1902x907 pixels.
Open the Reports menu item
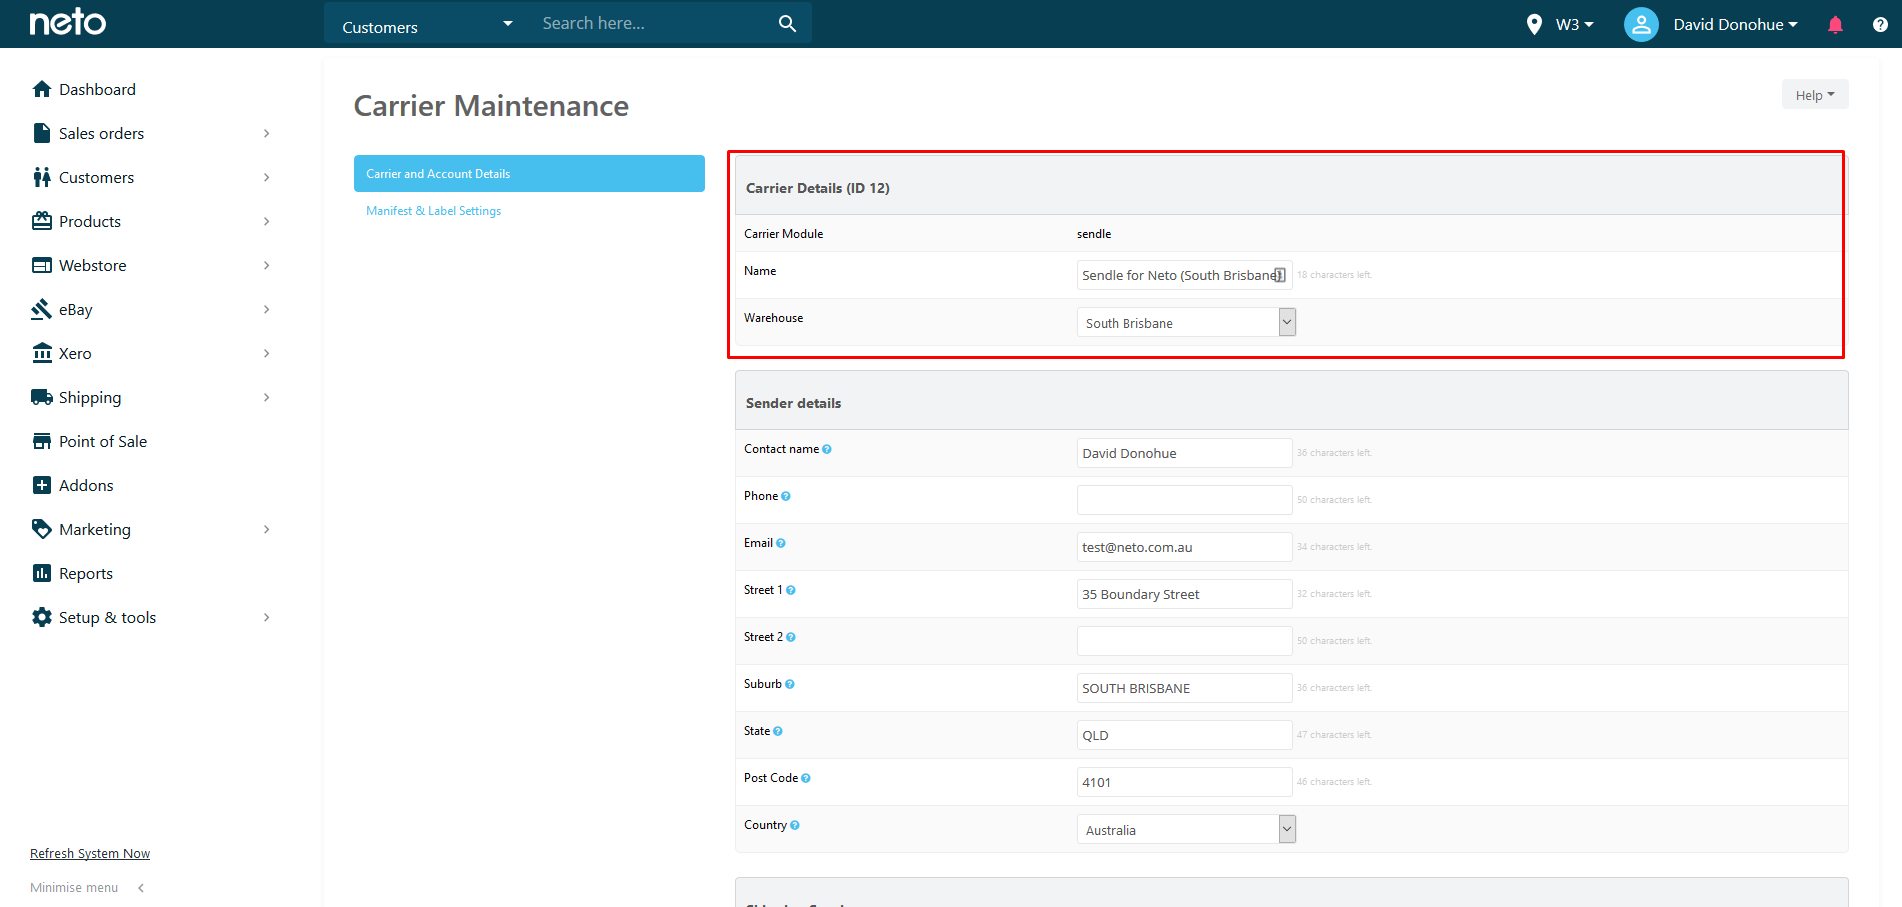86,573
